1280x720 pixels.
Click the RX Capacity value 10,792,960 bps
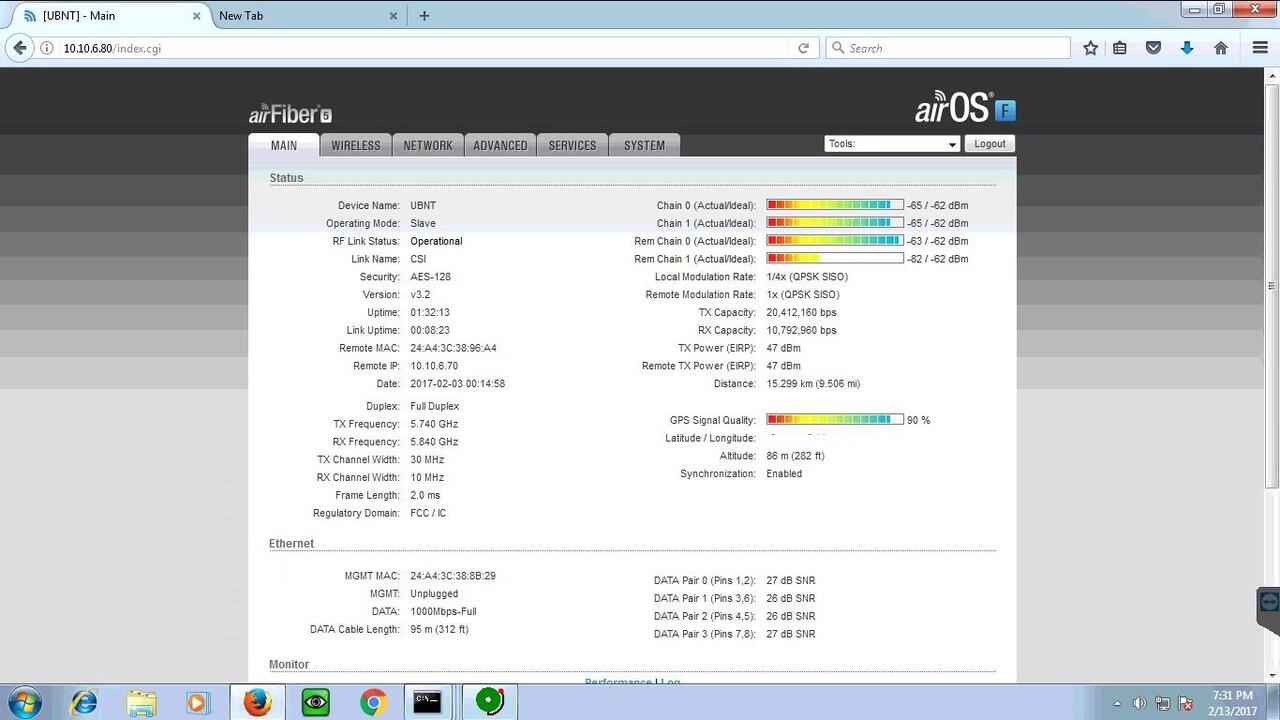801,330
